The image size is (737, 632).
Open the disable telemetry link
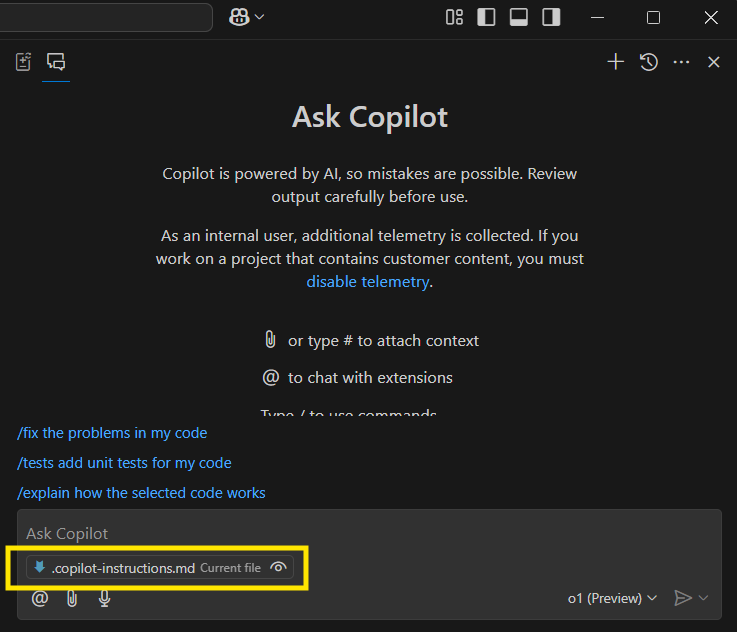pyautogui.click(x=367, y=282)
